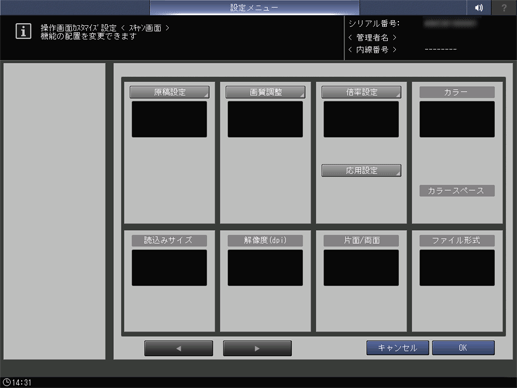Screen dimensions: 517x388
Task: Open the 原稿設定 button
Action: [x=169, y=92]
